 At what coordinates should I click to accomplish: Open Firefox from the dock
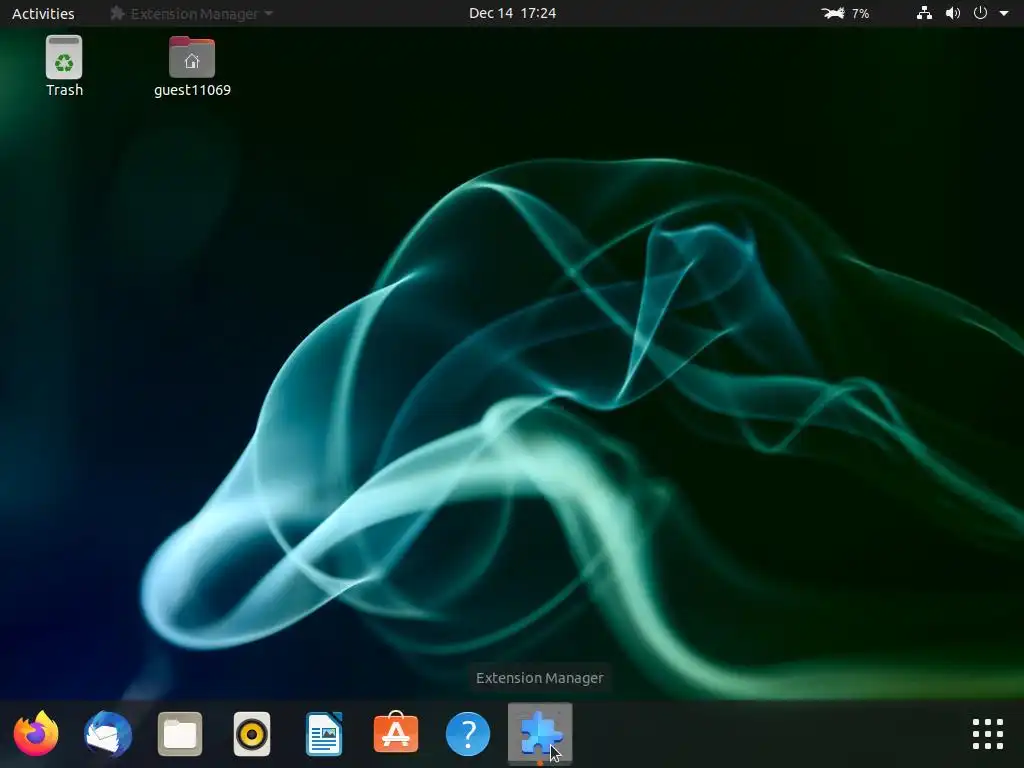36,733
